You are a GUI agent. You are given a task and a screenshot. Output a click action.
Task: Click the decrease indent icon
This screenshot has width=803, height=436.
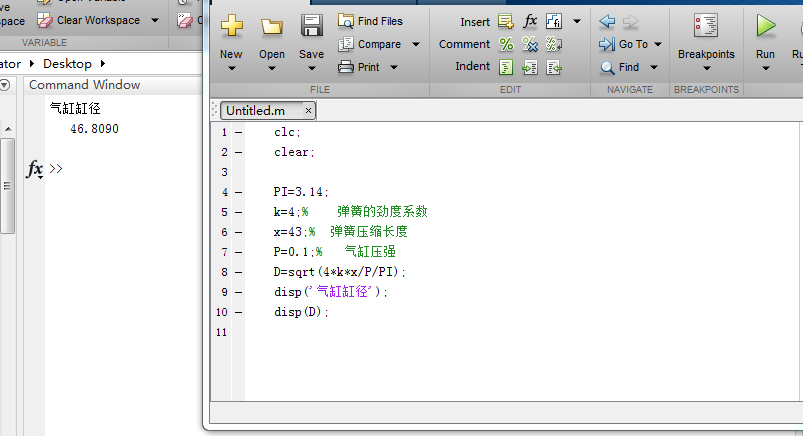point(554,67)
